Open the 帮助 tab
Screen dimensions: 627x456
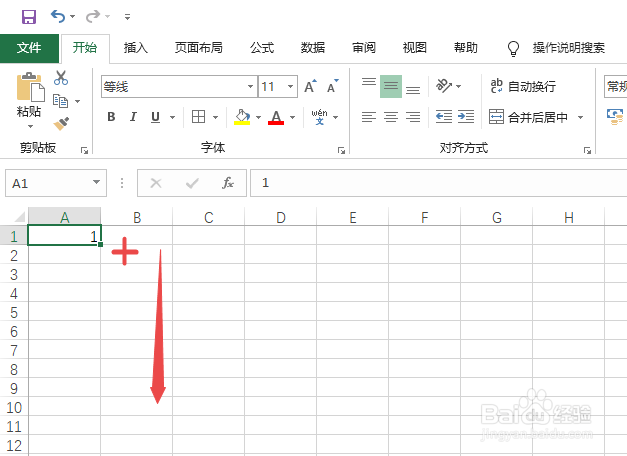pyautogui.click(x=466, y=48)
